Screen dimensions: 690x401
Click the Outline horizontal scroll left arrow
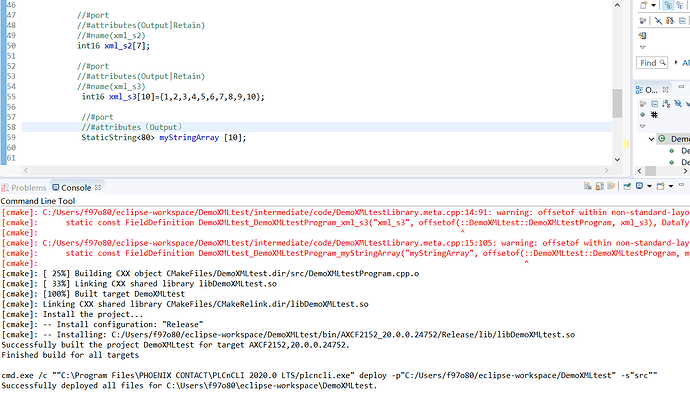(x=639, y=171)
